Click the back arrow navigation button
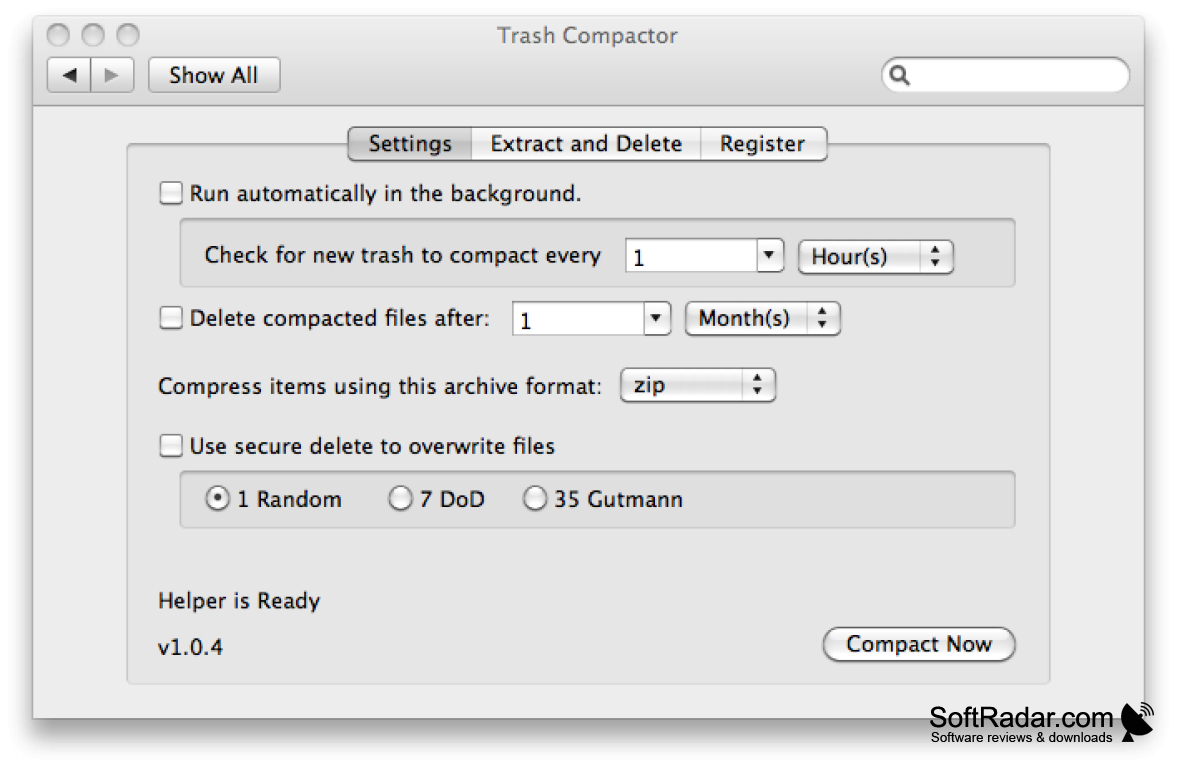This screenshot has height=768, width=1177. [69, 75]
